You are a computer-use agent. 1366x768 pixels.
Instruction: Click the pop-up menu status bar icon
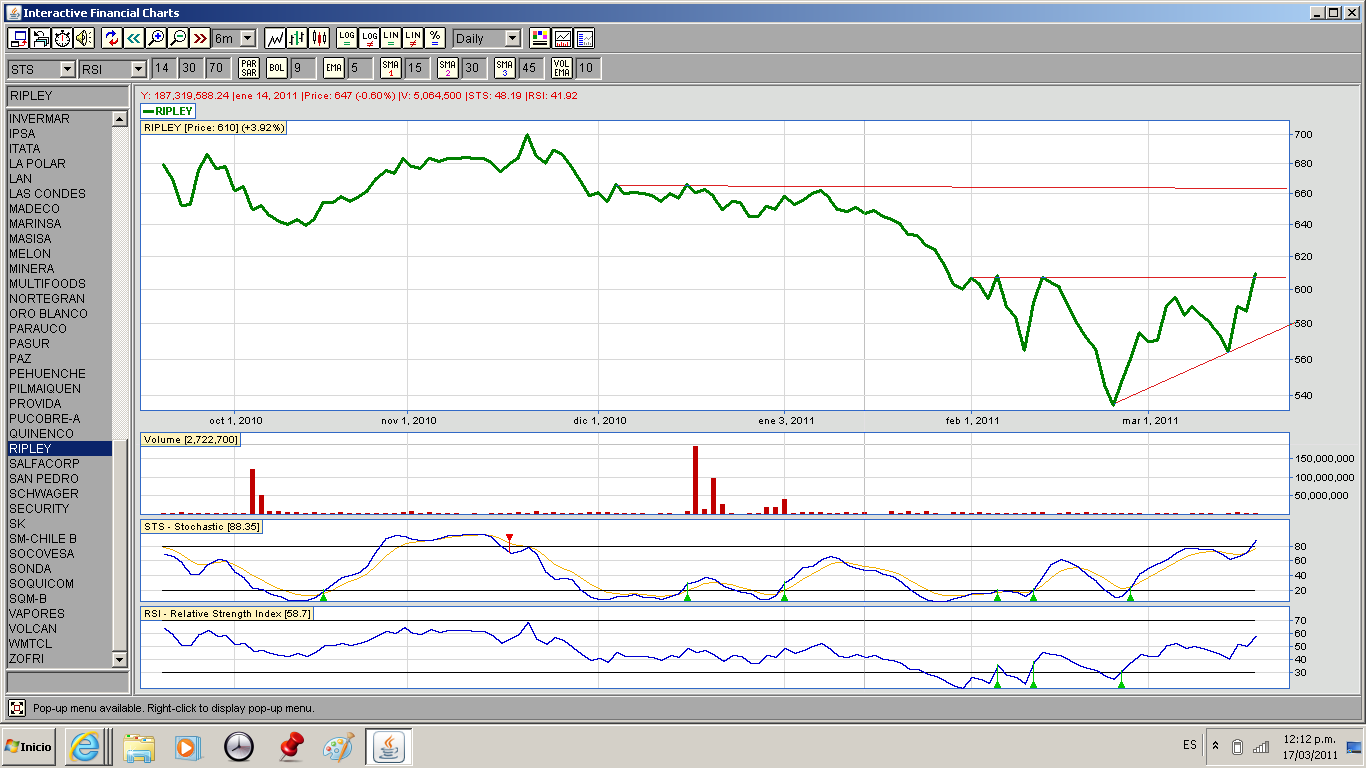pyautogui.click(x=17, y=708)
